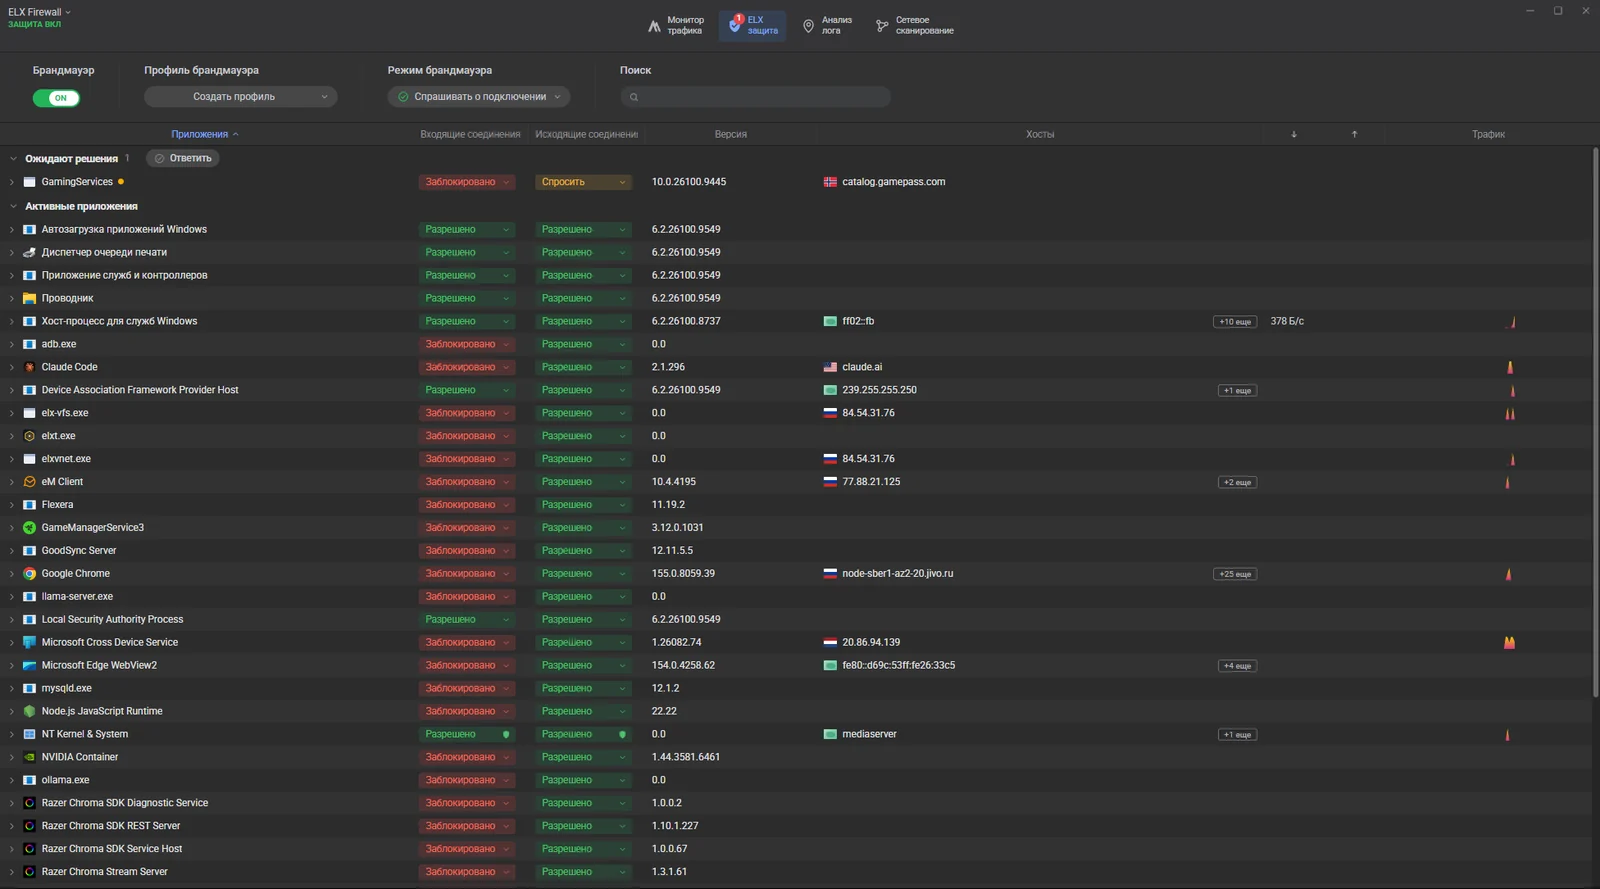The image size is (1600, 889).
Task: Click the Диспетчер очереди печати icon
Action: point(29,252)
